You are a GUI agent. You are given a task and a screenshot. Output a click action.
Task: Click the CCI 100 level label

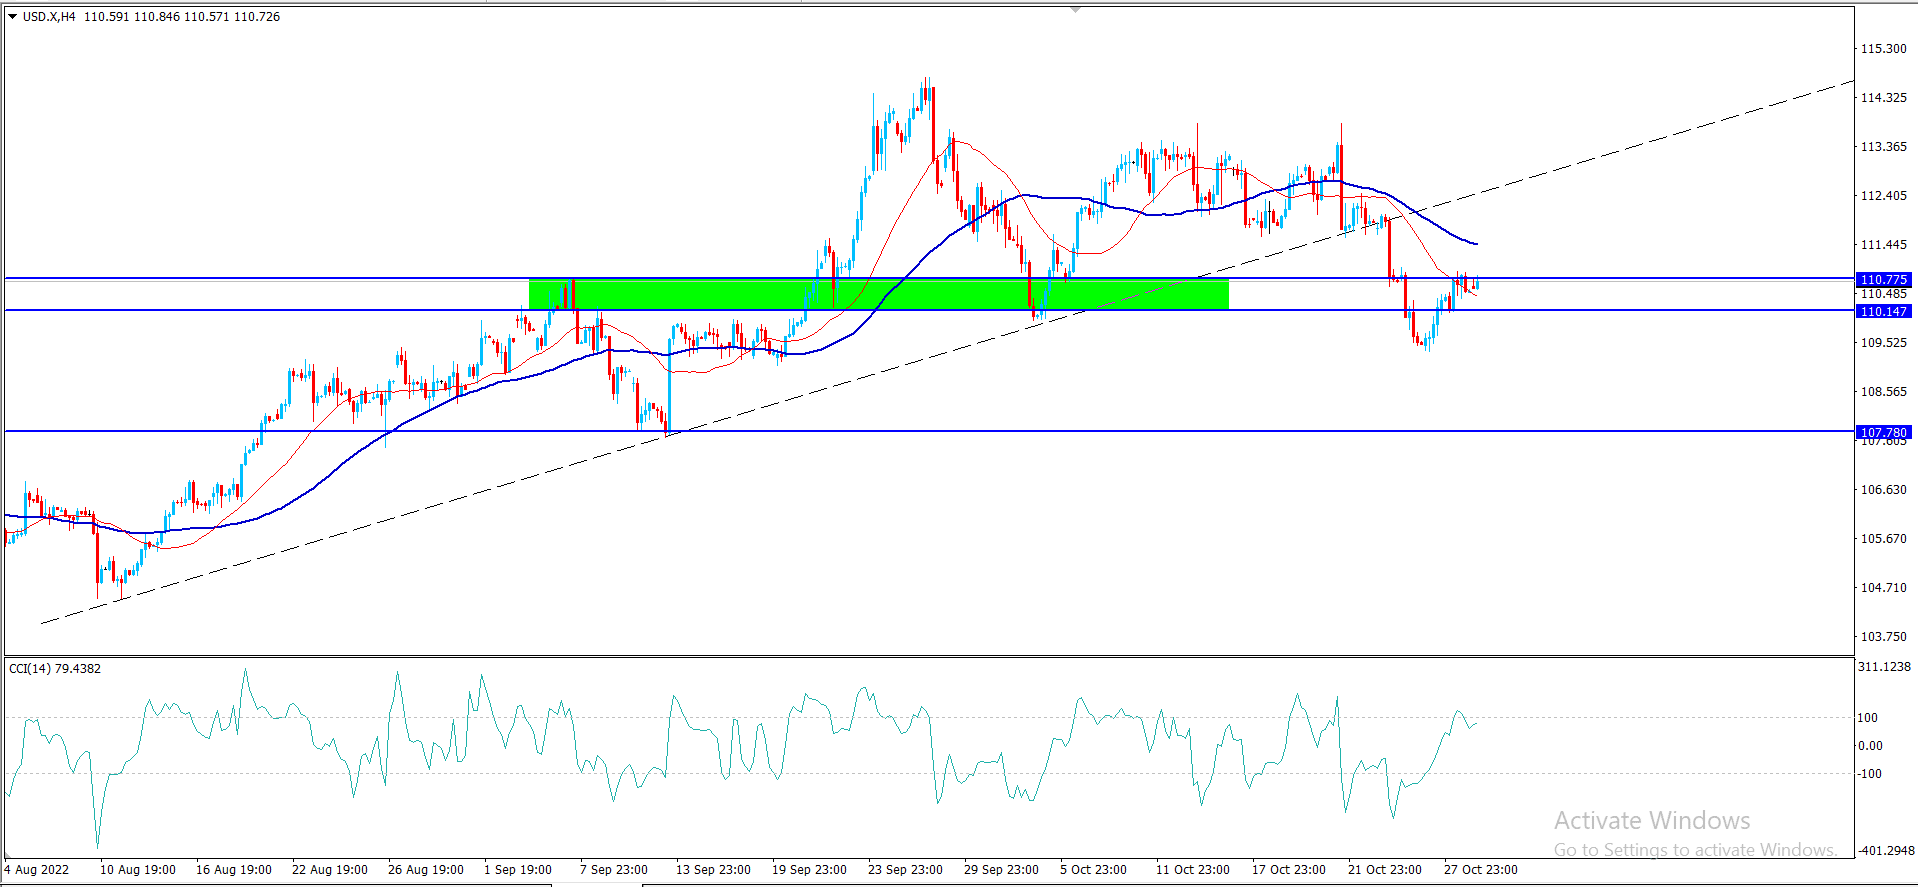[1867, 718]
